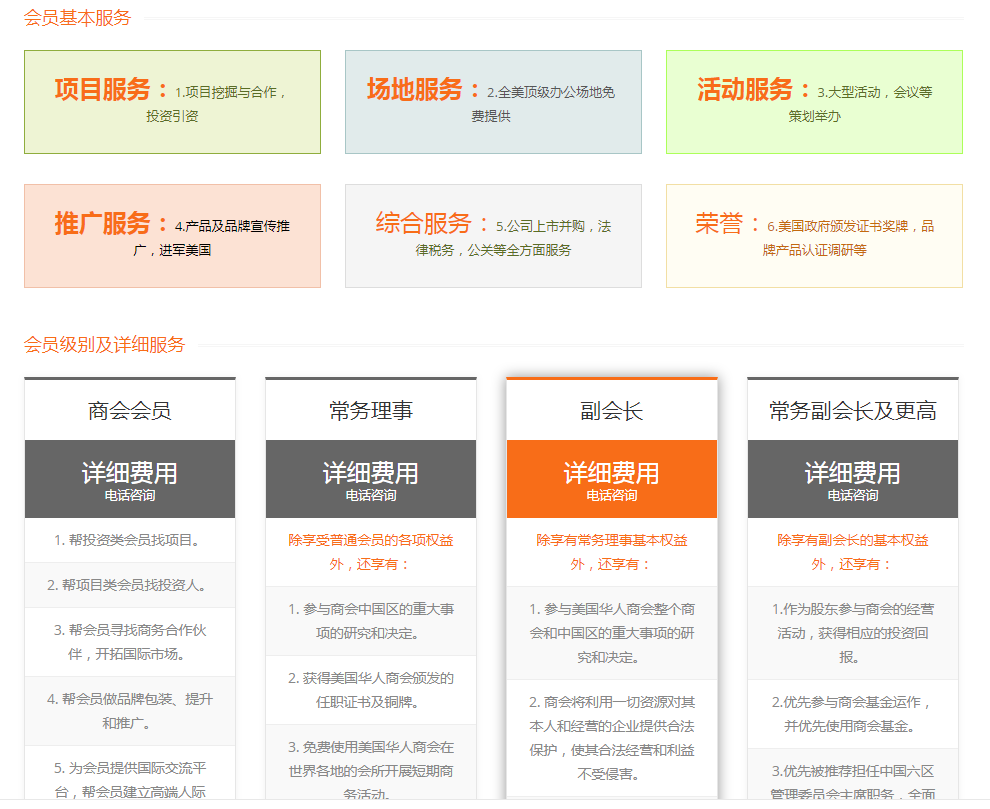Screen dimensions: 990x809
Task: Click item 3. 帮会员寻找商务合作伙伴
Action: coord(129,642)
